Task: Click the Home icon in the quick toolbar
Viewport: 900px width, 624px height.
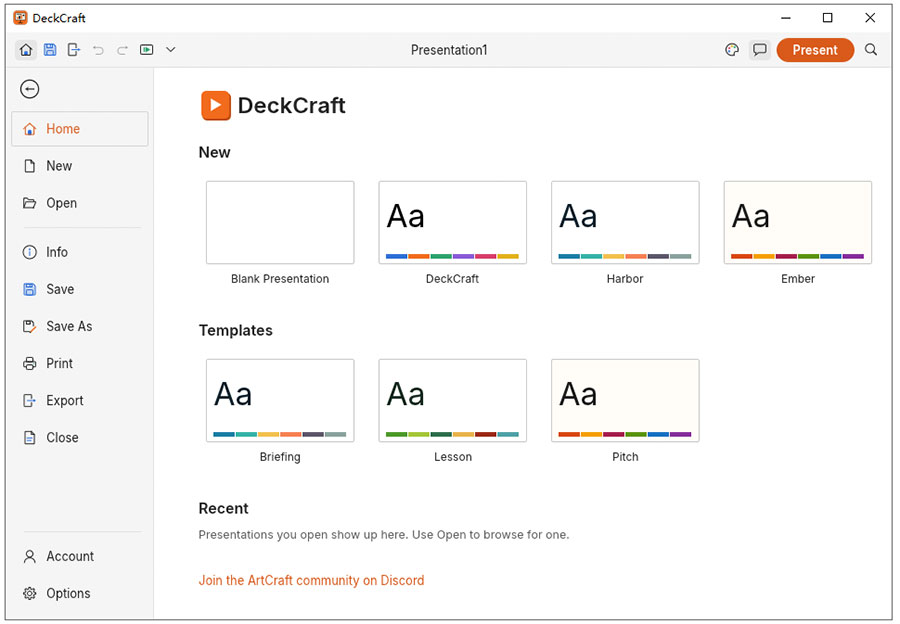Action: [x=26, y=50]
